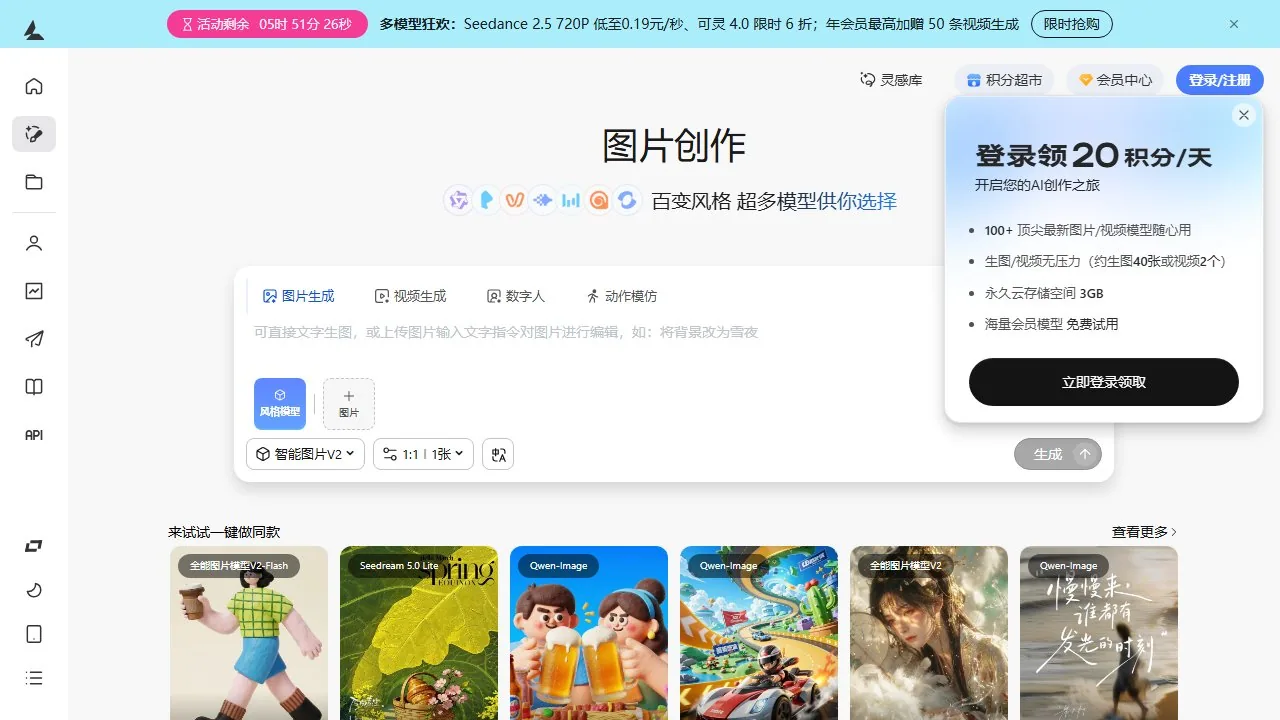Close the login rewards popup
The width and height of the screenshot is (1280, 720).
[1244, 115]
